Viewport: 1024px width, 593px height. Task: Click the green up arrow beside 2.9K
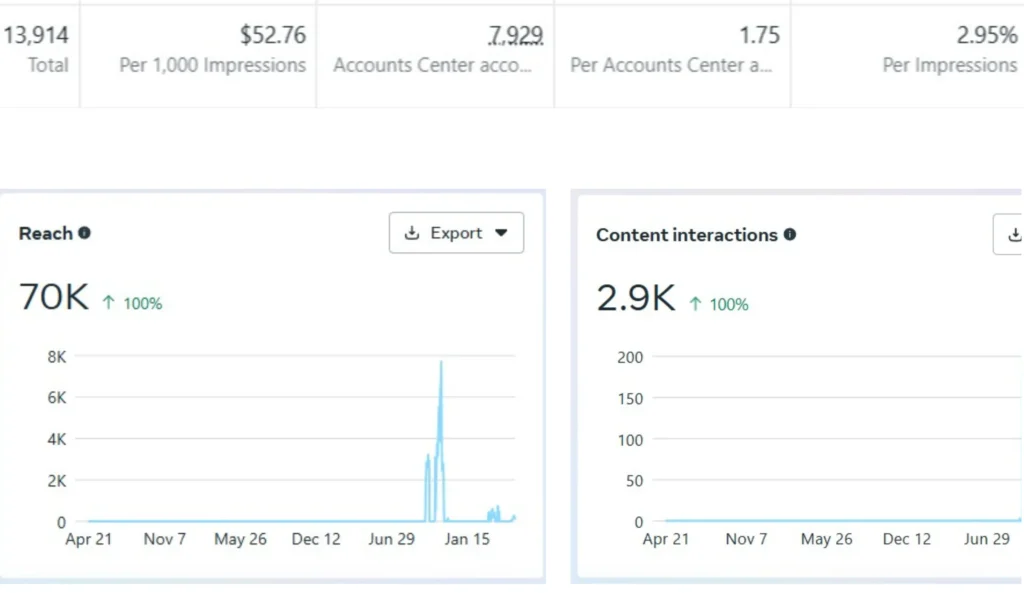tap(695, 304)
